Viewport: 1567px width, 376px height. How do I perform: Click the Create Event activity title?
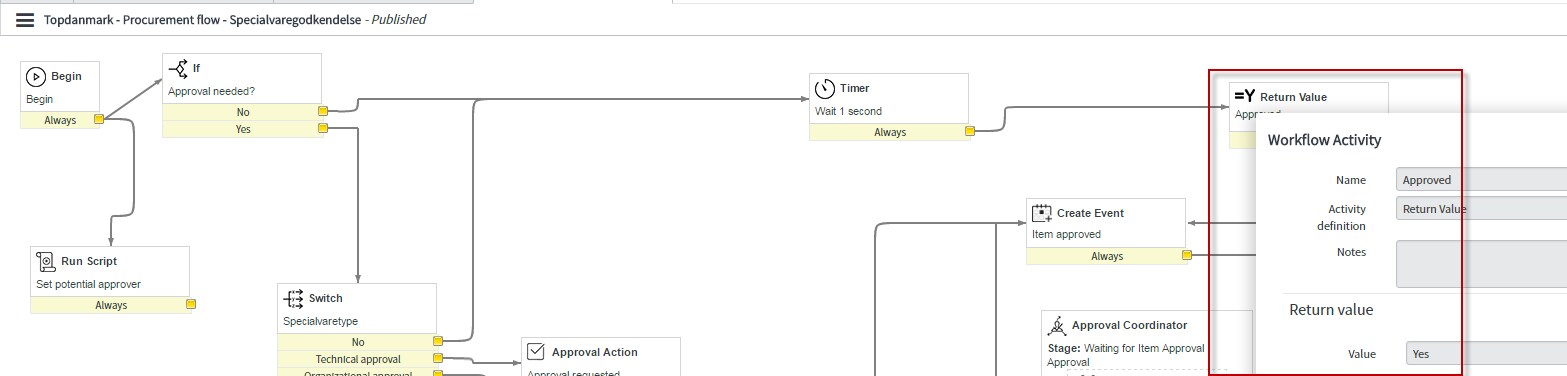[1090, 213]
